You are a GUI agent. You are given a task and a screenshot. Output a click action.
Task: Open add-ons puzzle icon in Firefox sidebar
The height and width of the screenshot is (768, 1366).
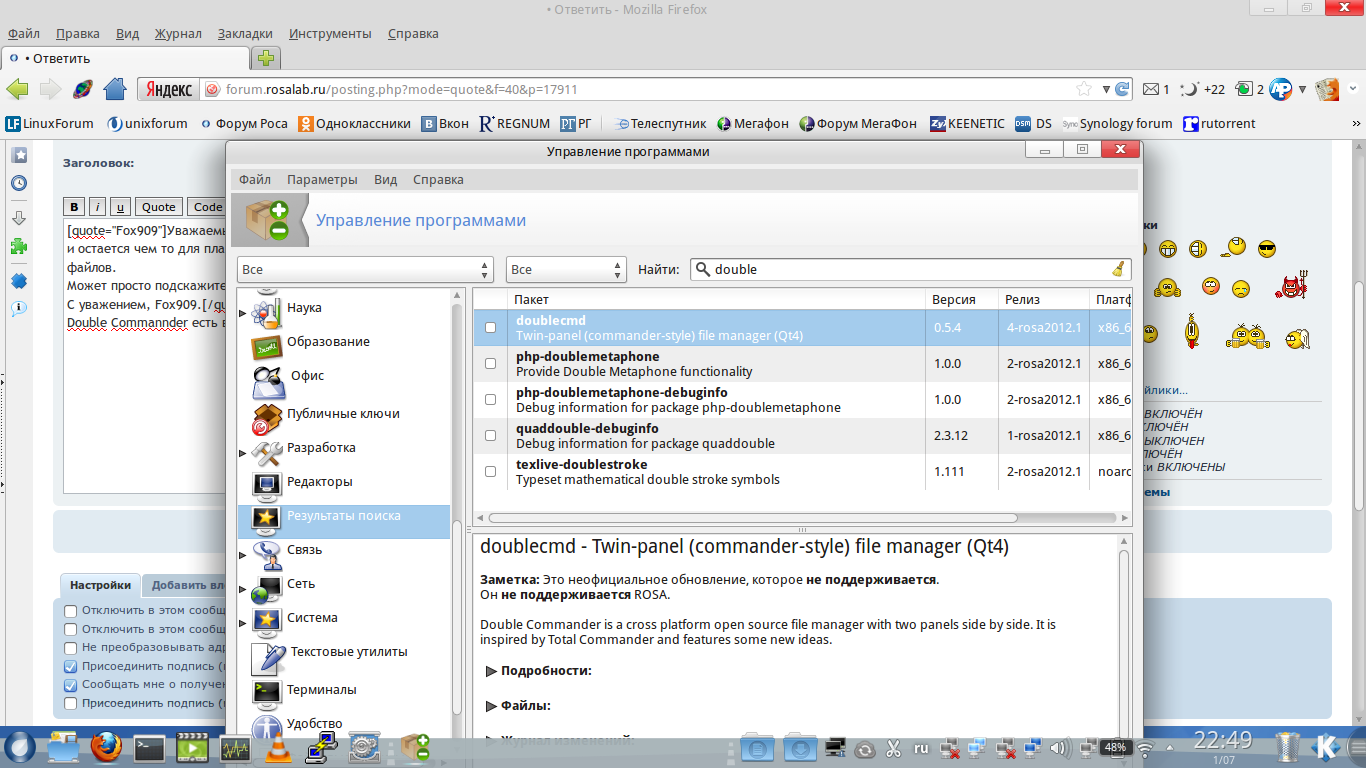click(x=18, y=246)
